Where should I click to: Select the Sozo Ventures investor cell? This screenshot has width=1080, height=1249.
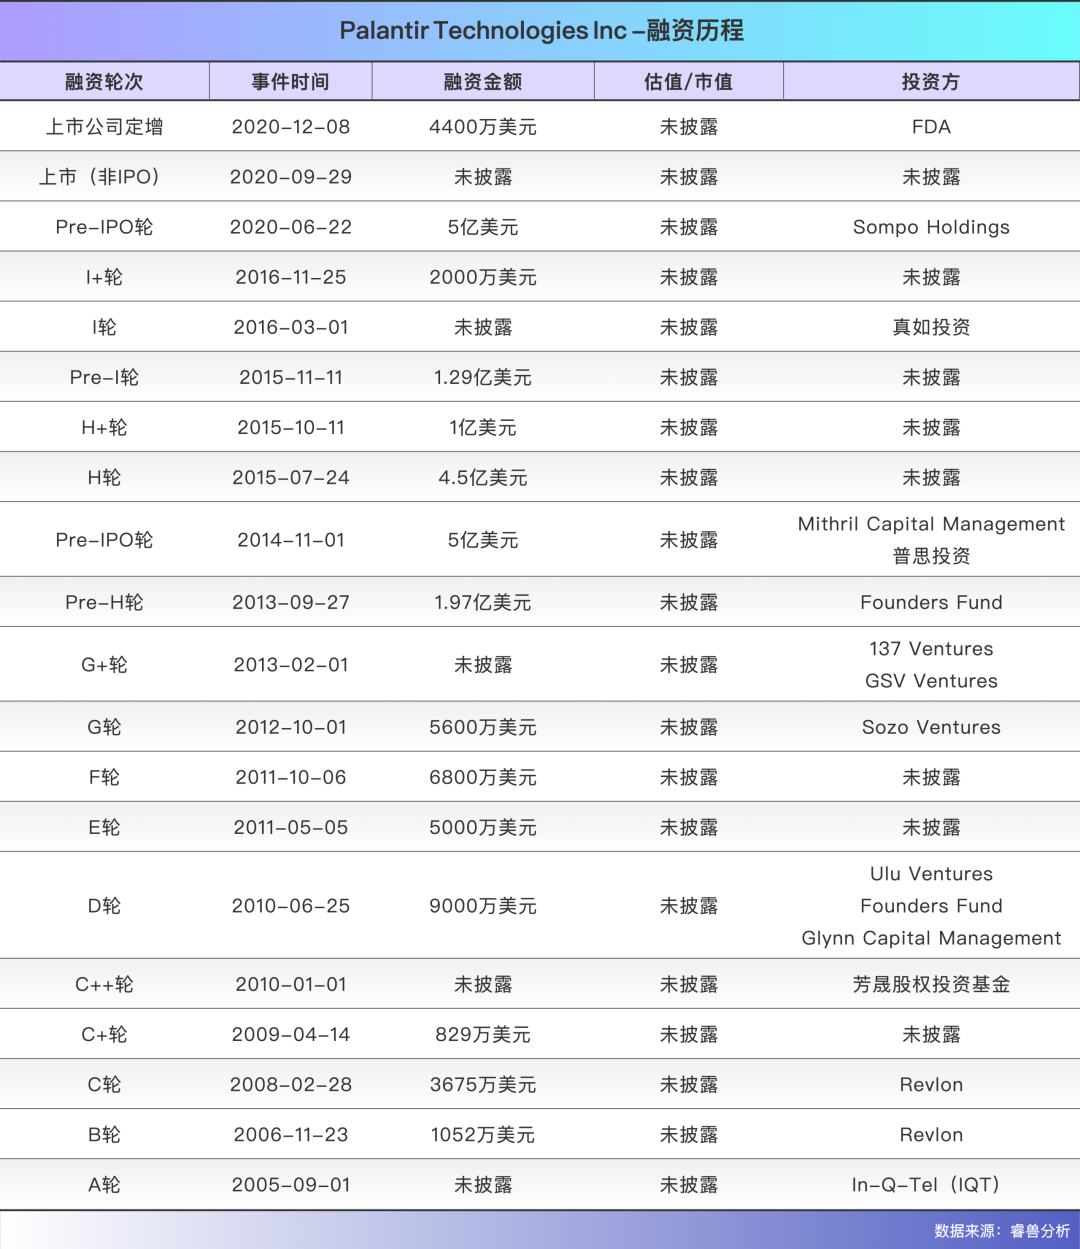[931, 727]
